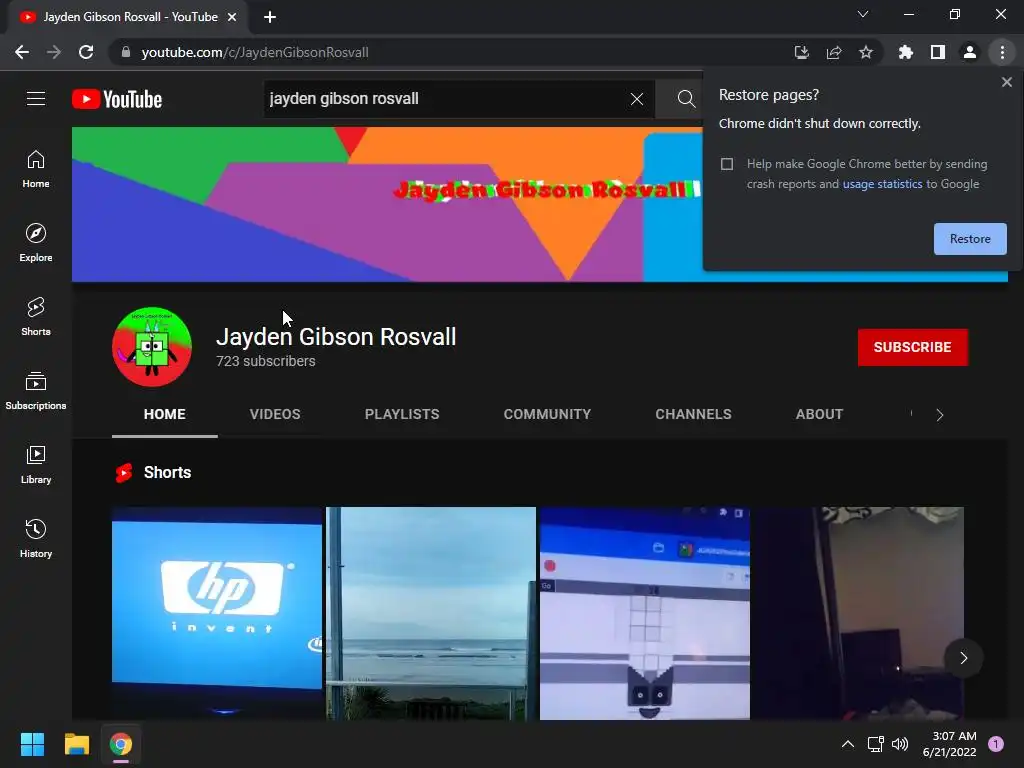Open the volume control in tray
Viewport: 1024px width, 768px height.
[900, 744]
